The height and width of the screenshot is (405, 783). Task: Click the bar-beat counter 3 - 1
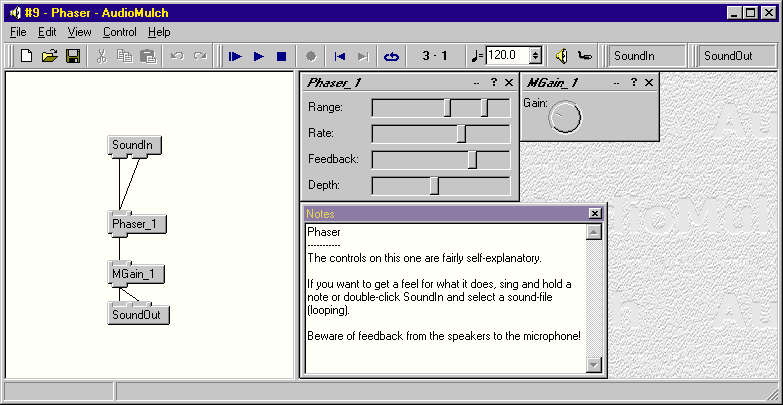[x=435, y=56]
